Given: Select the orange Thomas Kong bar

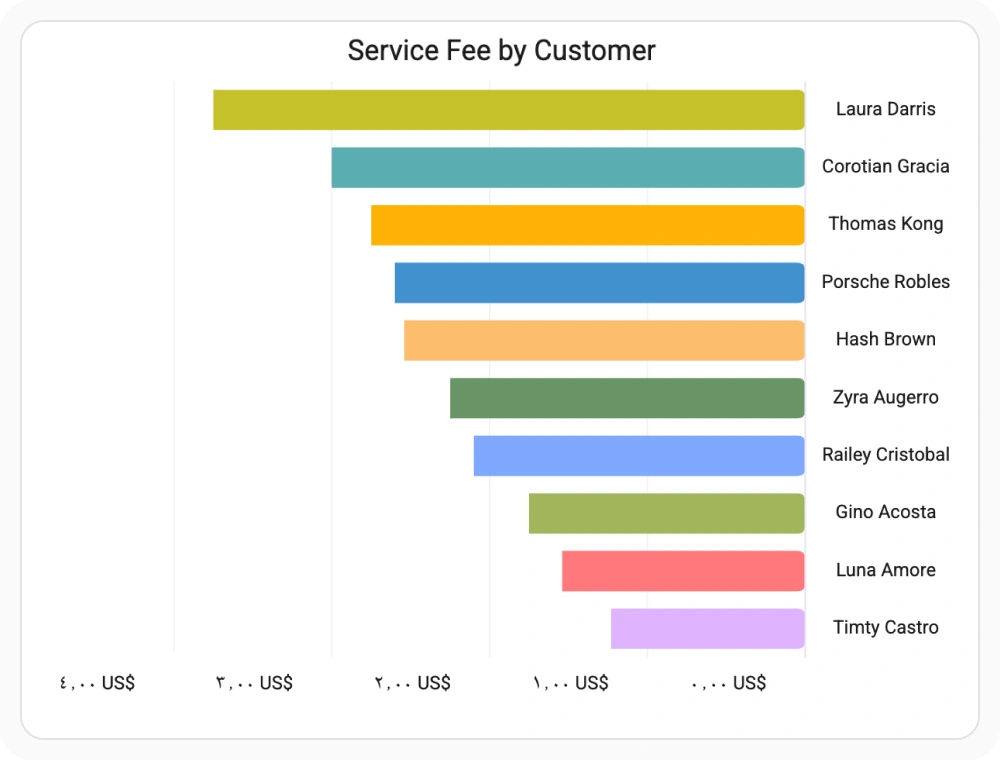Looking at the screenshot, I should [x=588, y=225].
